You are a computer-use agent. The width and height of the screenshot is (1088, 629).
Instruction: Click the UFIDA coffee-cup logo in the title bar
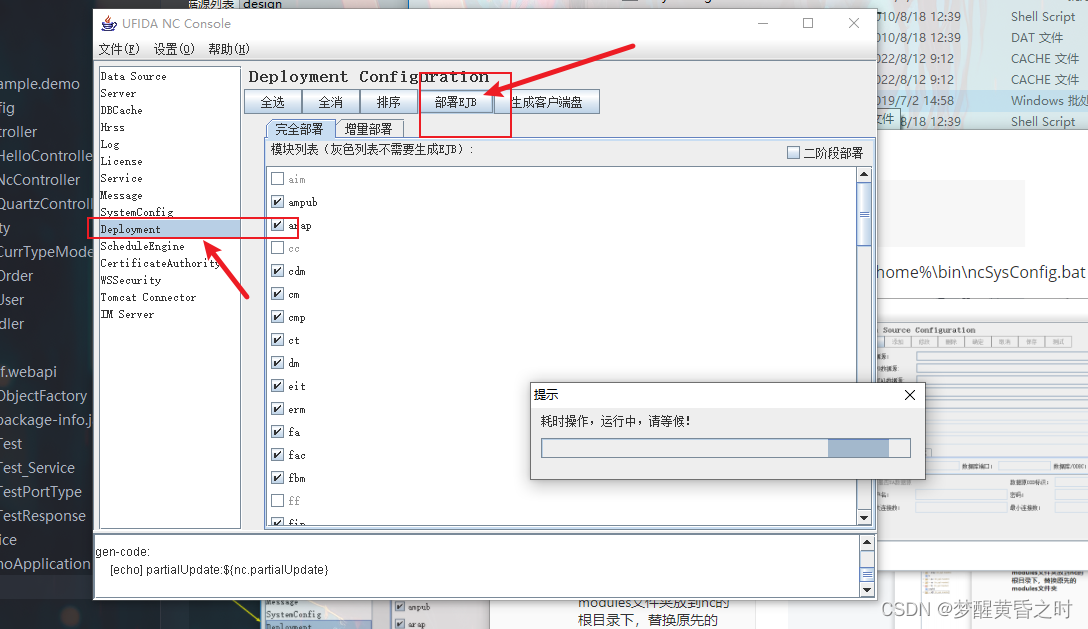click(108, 23)
